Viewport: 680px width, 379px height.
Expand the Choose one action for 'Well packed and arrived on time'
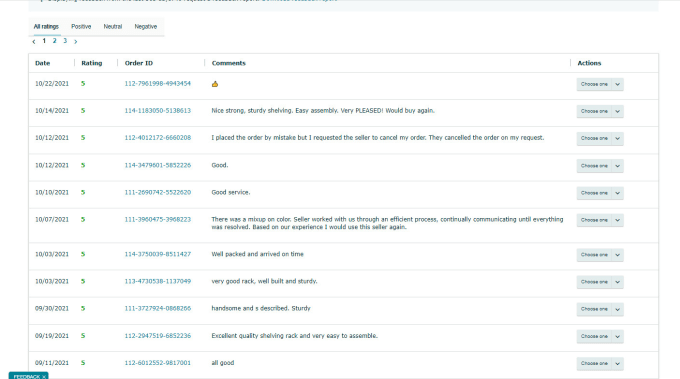point(600,255)
